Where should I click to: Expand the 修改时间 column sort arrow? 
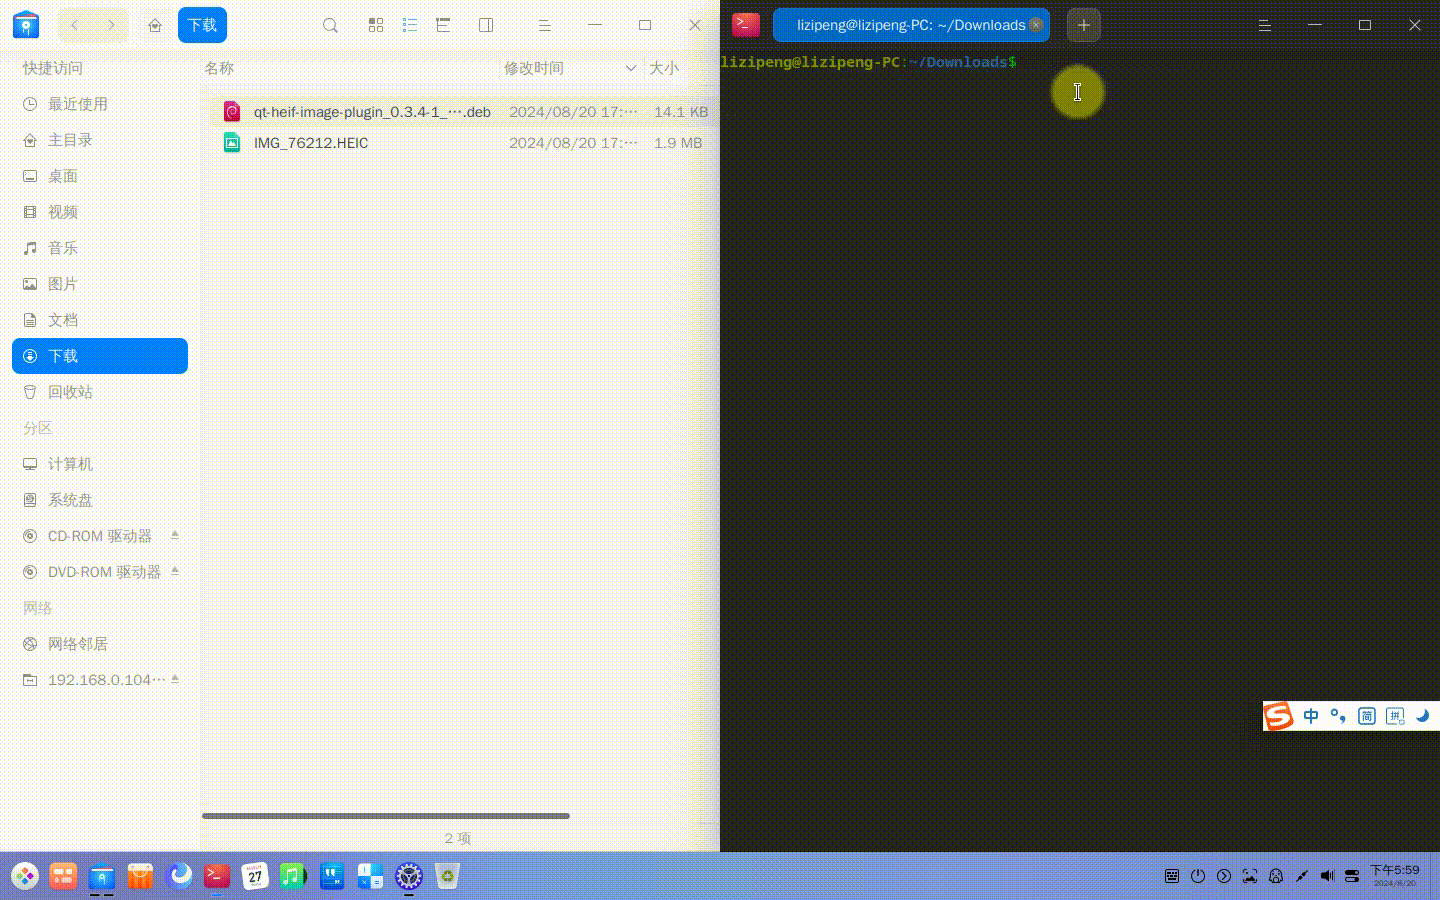click(631, 68)
